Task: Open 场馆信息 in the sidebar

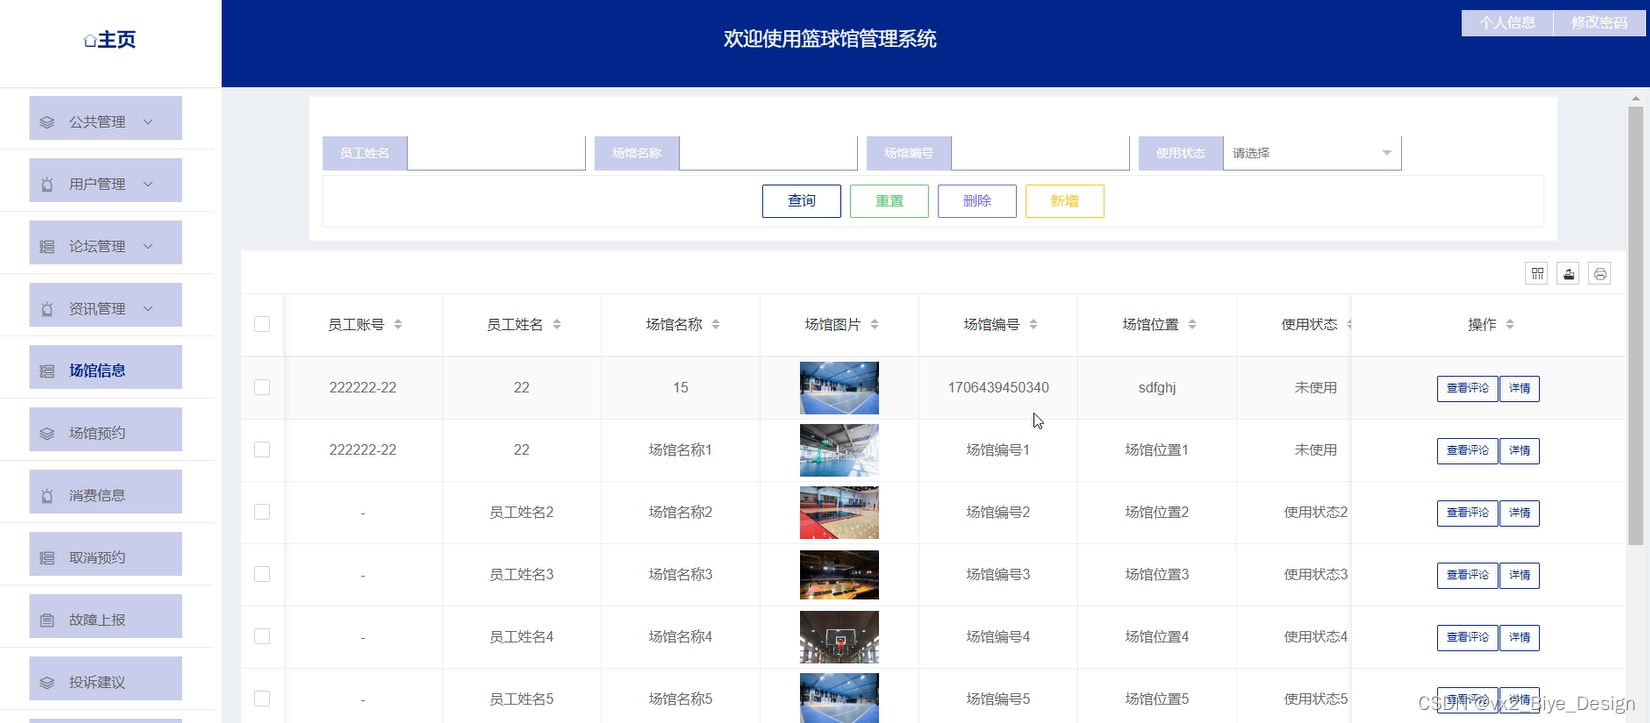Action: click(106, 367)
